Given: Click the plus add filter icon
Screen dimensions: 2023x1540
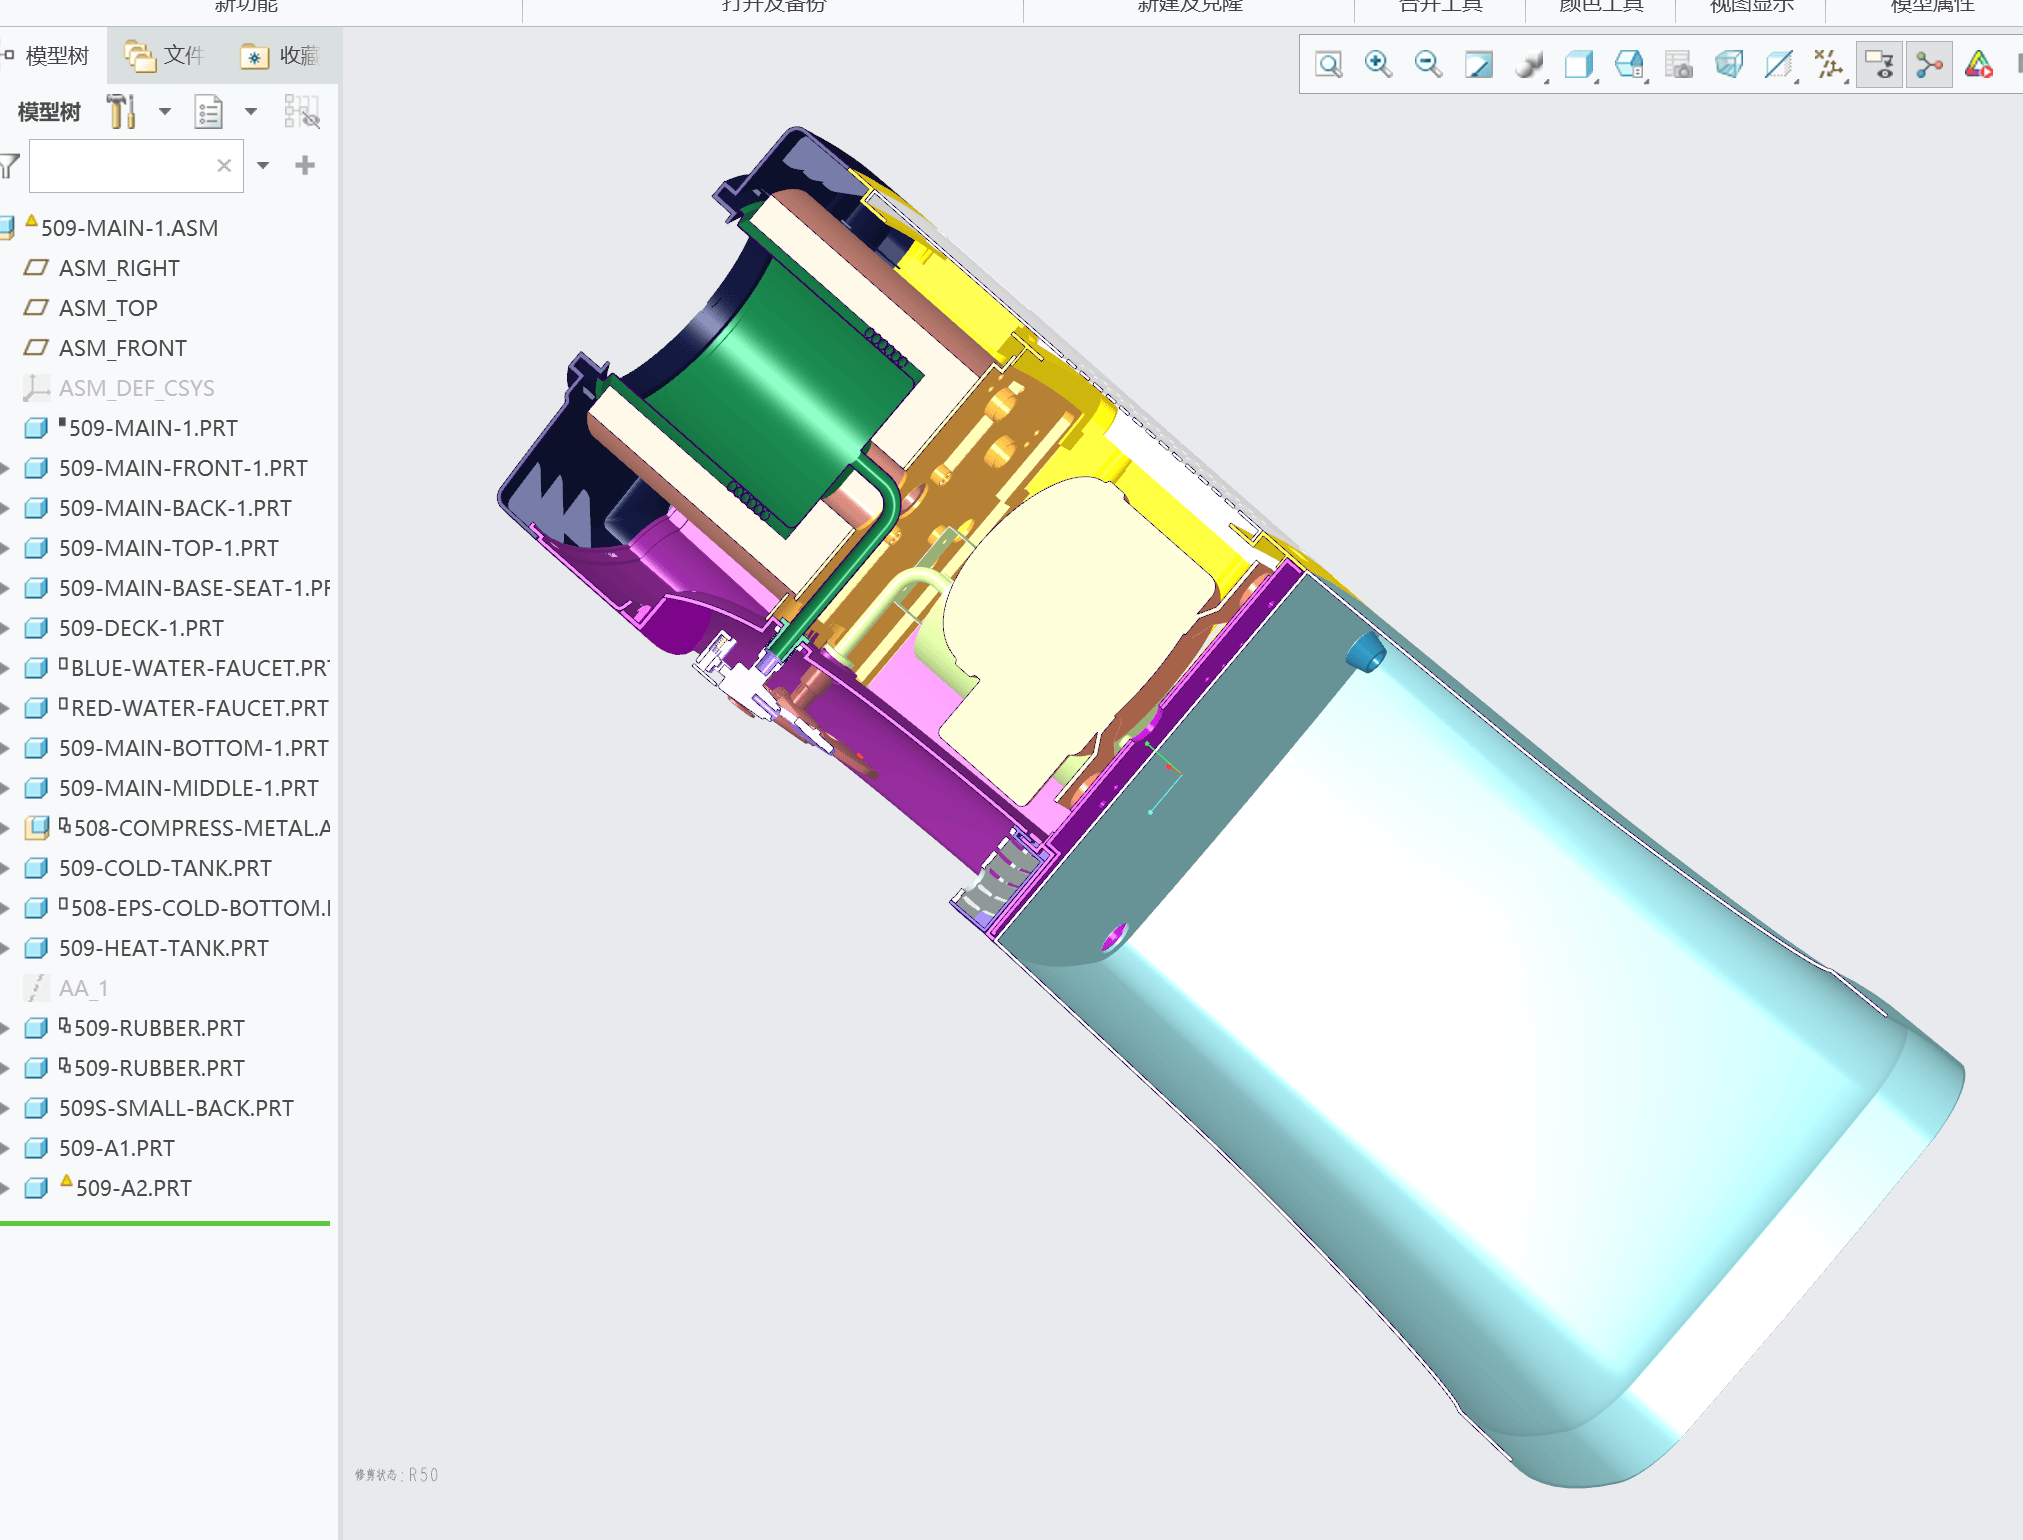Looking at the screenshot, I should [x=305, y=165].
